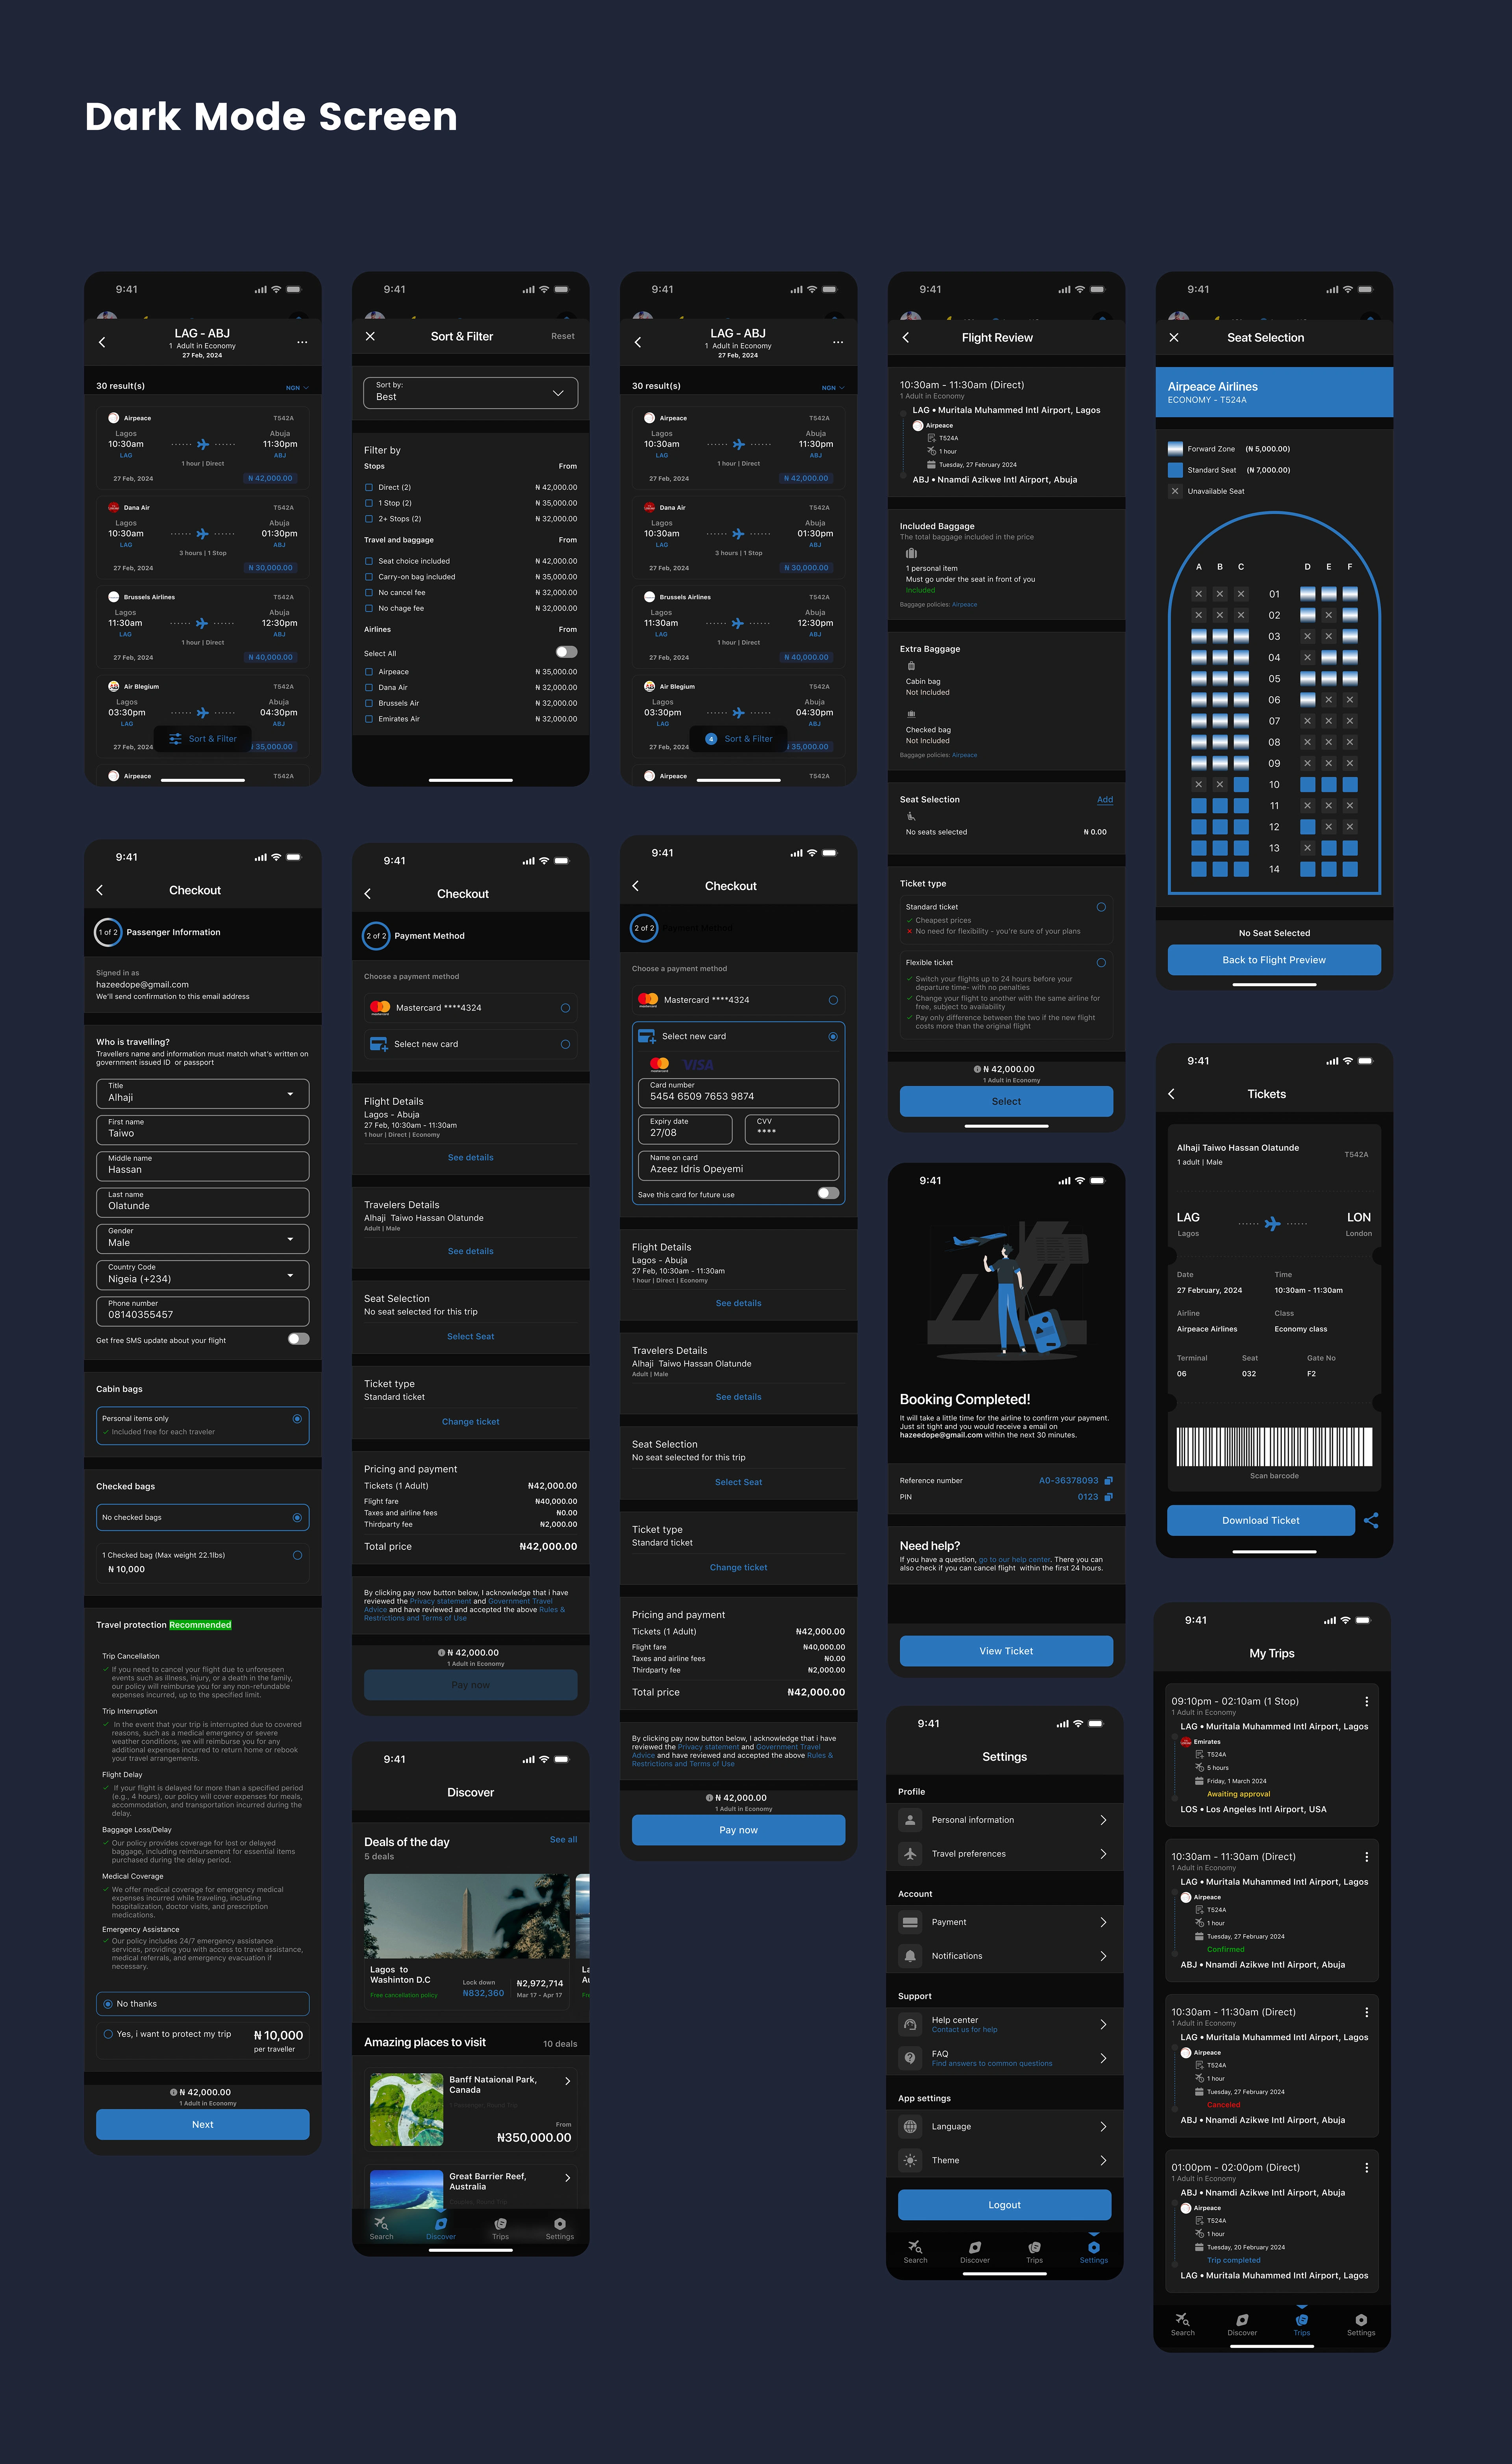Tap the mastercard logo in new card form
This screenshot has height=2464, width=1512.
coord(659,1064)
